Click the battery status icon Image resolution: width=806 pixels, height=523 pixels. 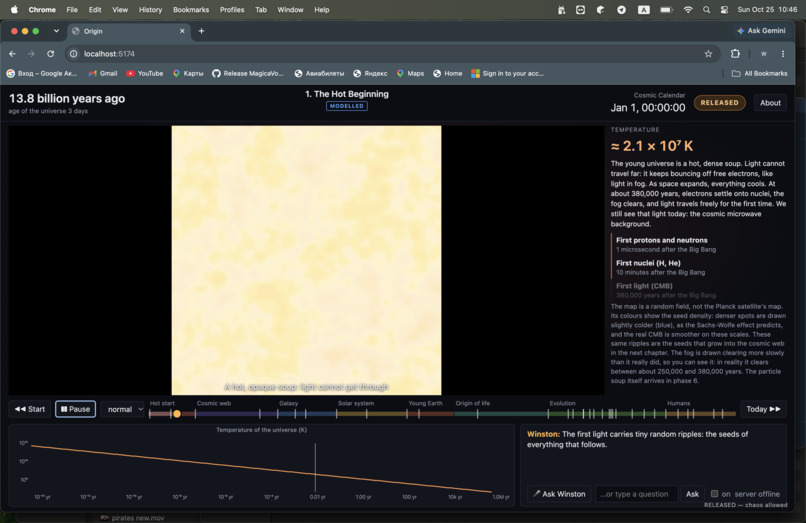[666, 10]
